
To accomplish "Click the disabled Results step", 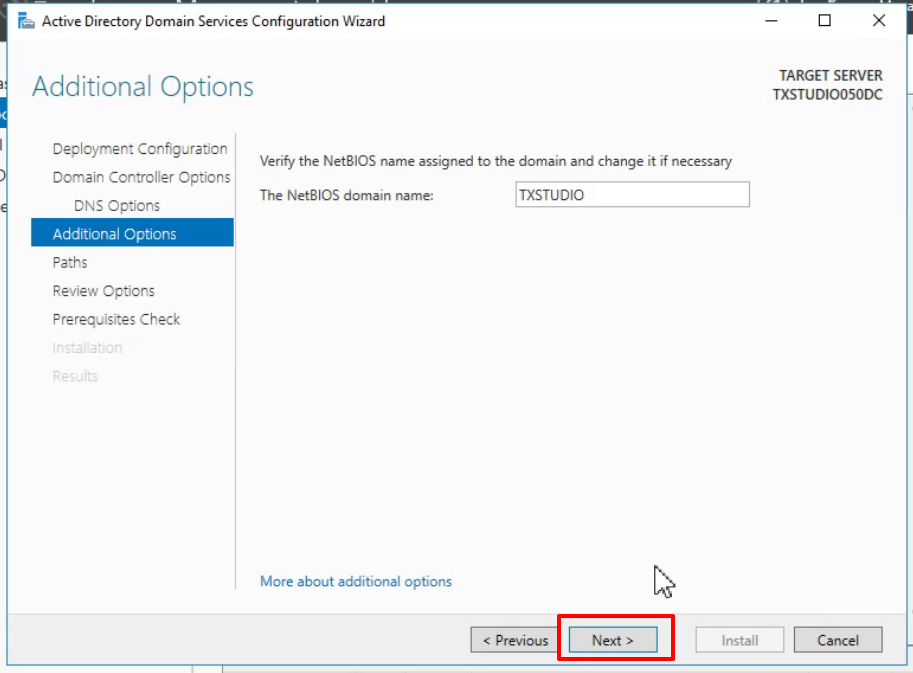I will pyautogui.click(x=75, y=376).
